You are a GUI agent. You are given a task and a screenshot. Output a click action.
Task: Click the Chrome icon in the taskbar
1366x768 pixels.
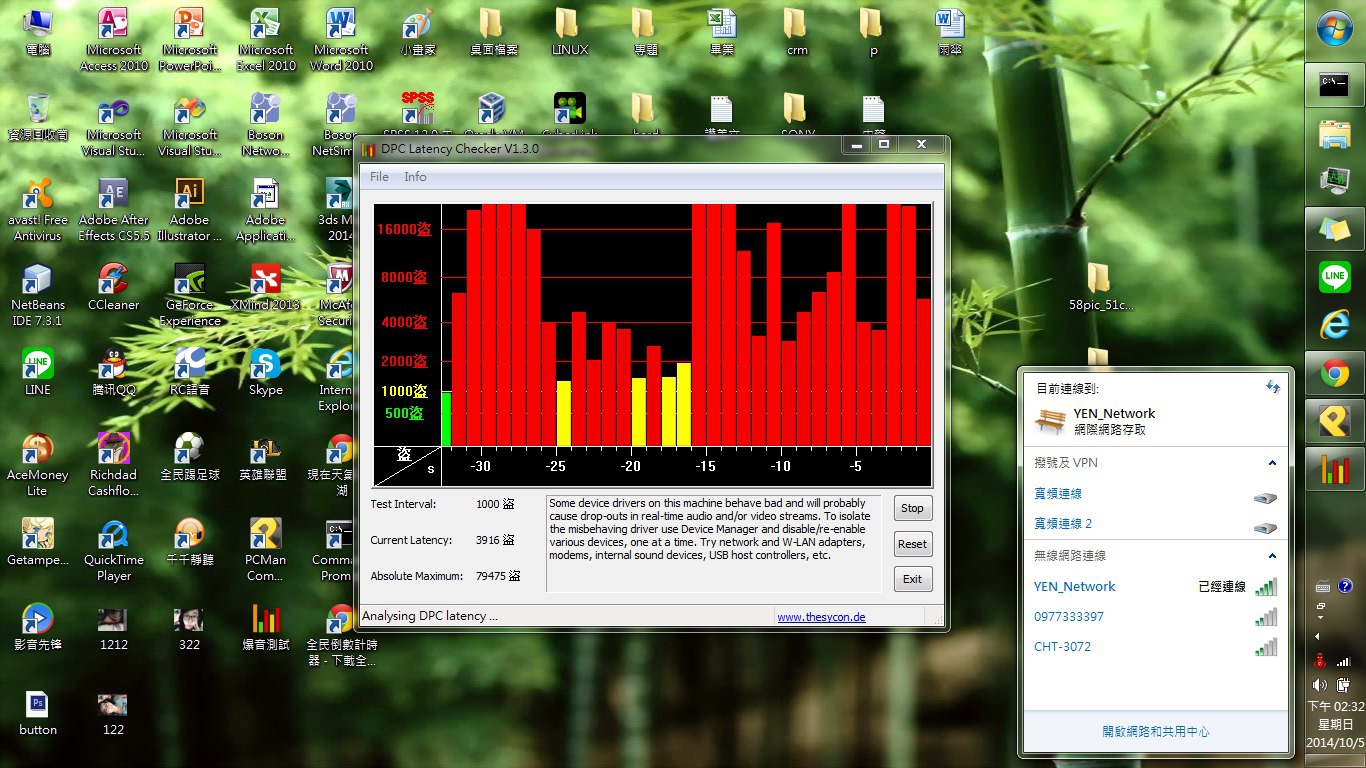pyautogui.click(x=1335, y=373)
